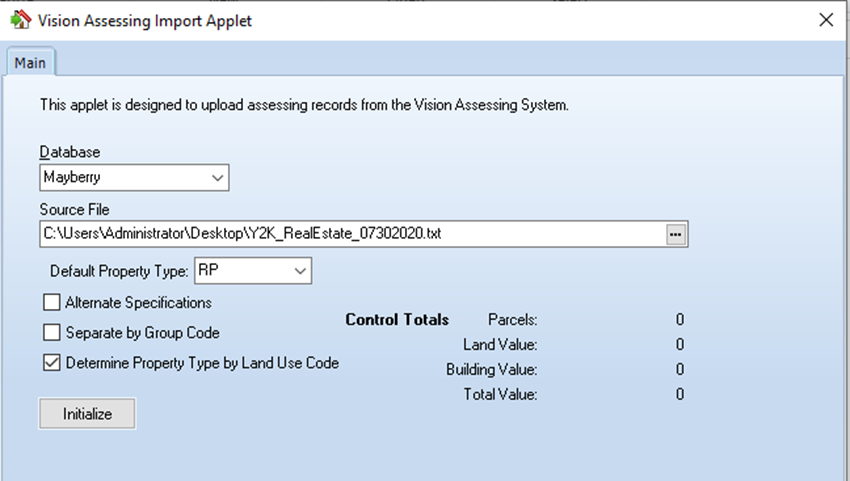The image size is (850, 481).
Task: Click the applet description text
Action: point(304,105)
